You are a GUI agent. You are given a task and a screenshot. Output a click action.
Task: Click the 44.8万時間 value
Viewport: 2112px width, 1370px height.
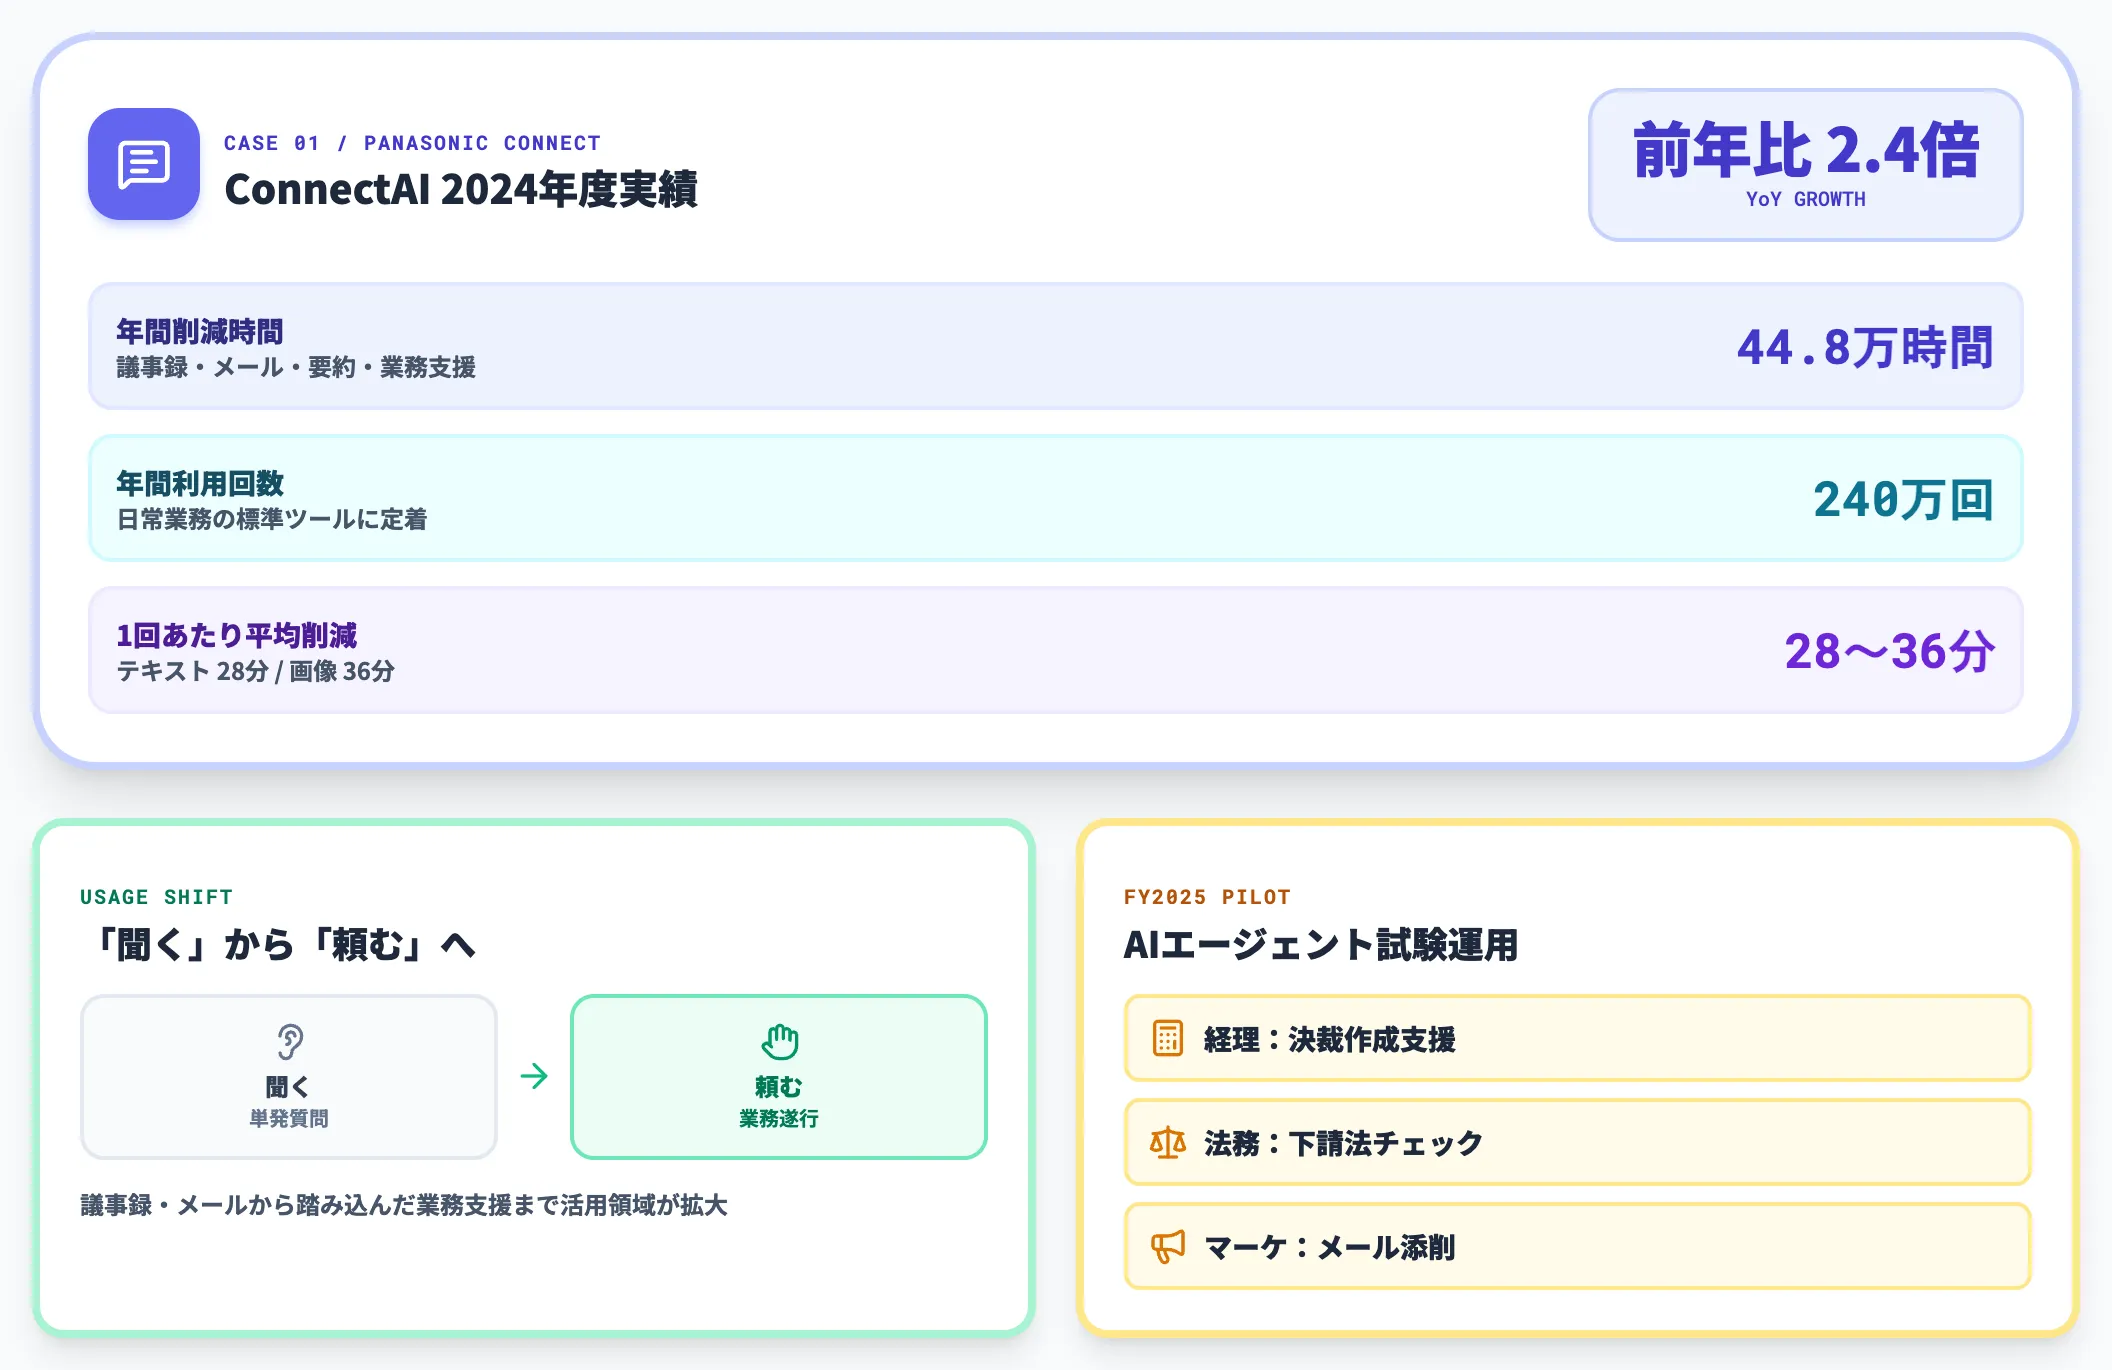[x=1865, y=348]
